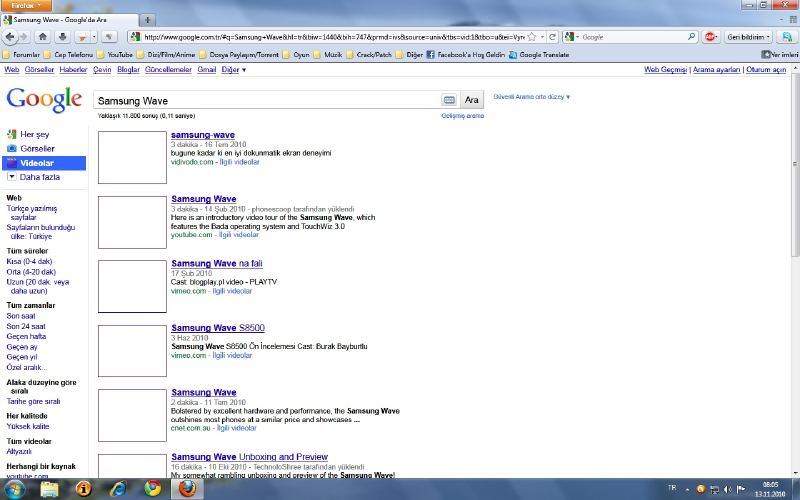Filter by Yüksek kalite

pyautogui.click(x=28, y=426)
